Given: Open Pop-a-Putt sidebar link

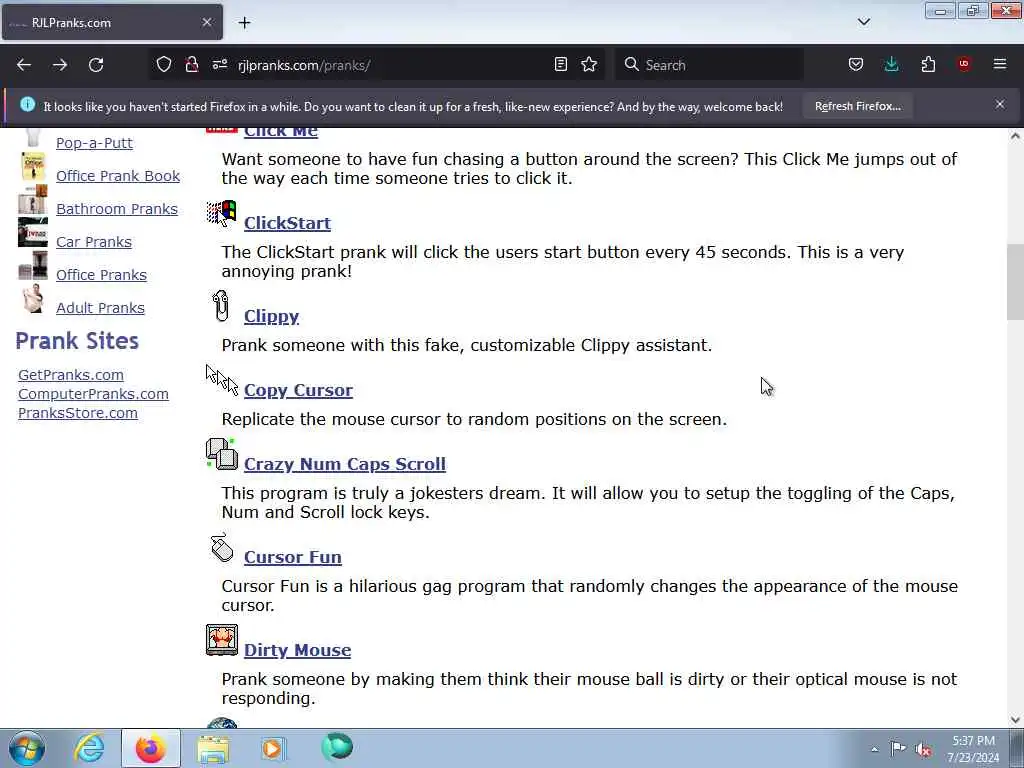Looking at the screenshot, I should pyautogui.click(x=94, y=143).
